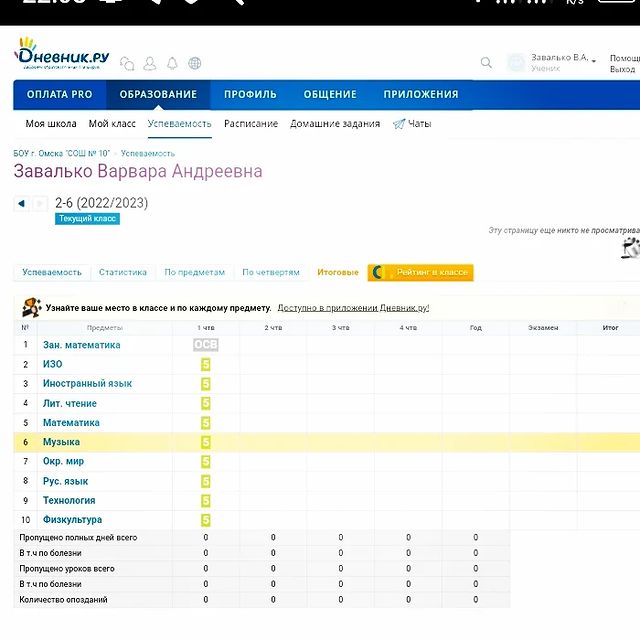Click the search magnifier icon
The height and width of the screenshot is (640, 640).
(486, 62)
